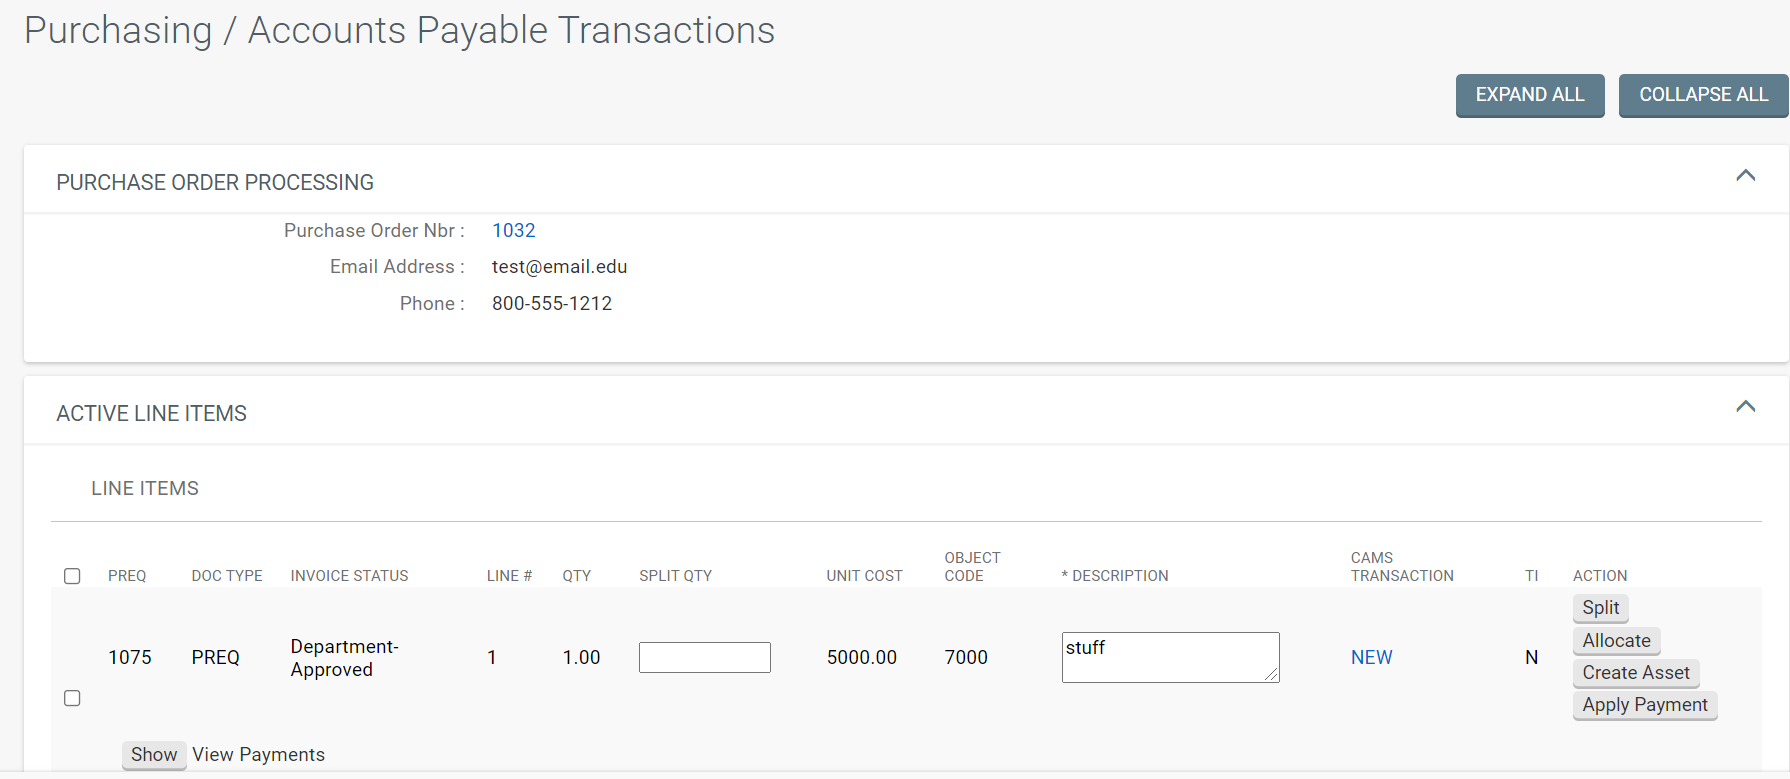Click the Apply Payment button
The image size is (1790, 779).
1645,705
